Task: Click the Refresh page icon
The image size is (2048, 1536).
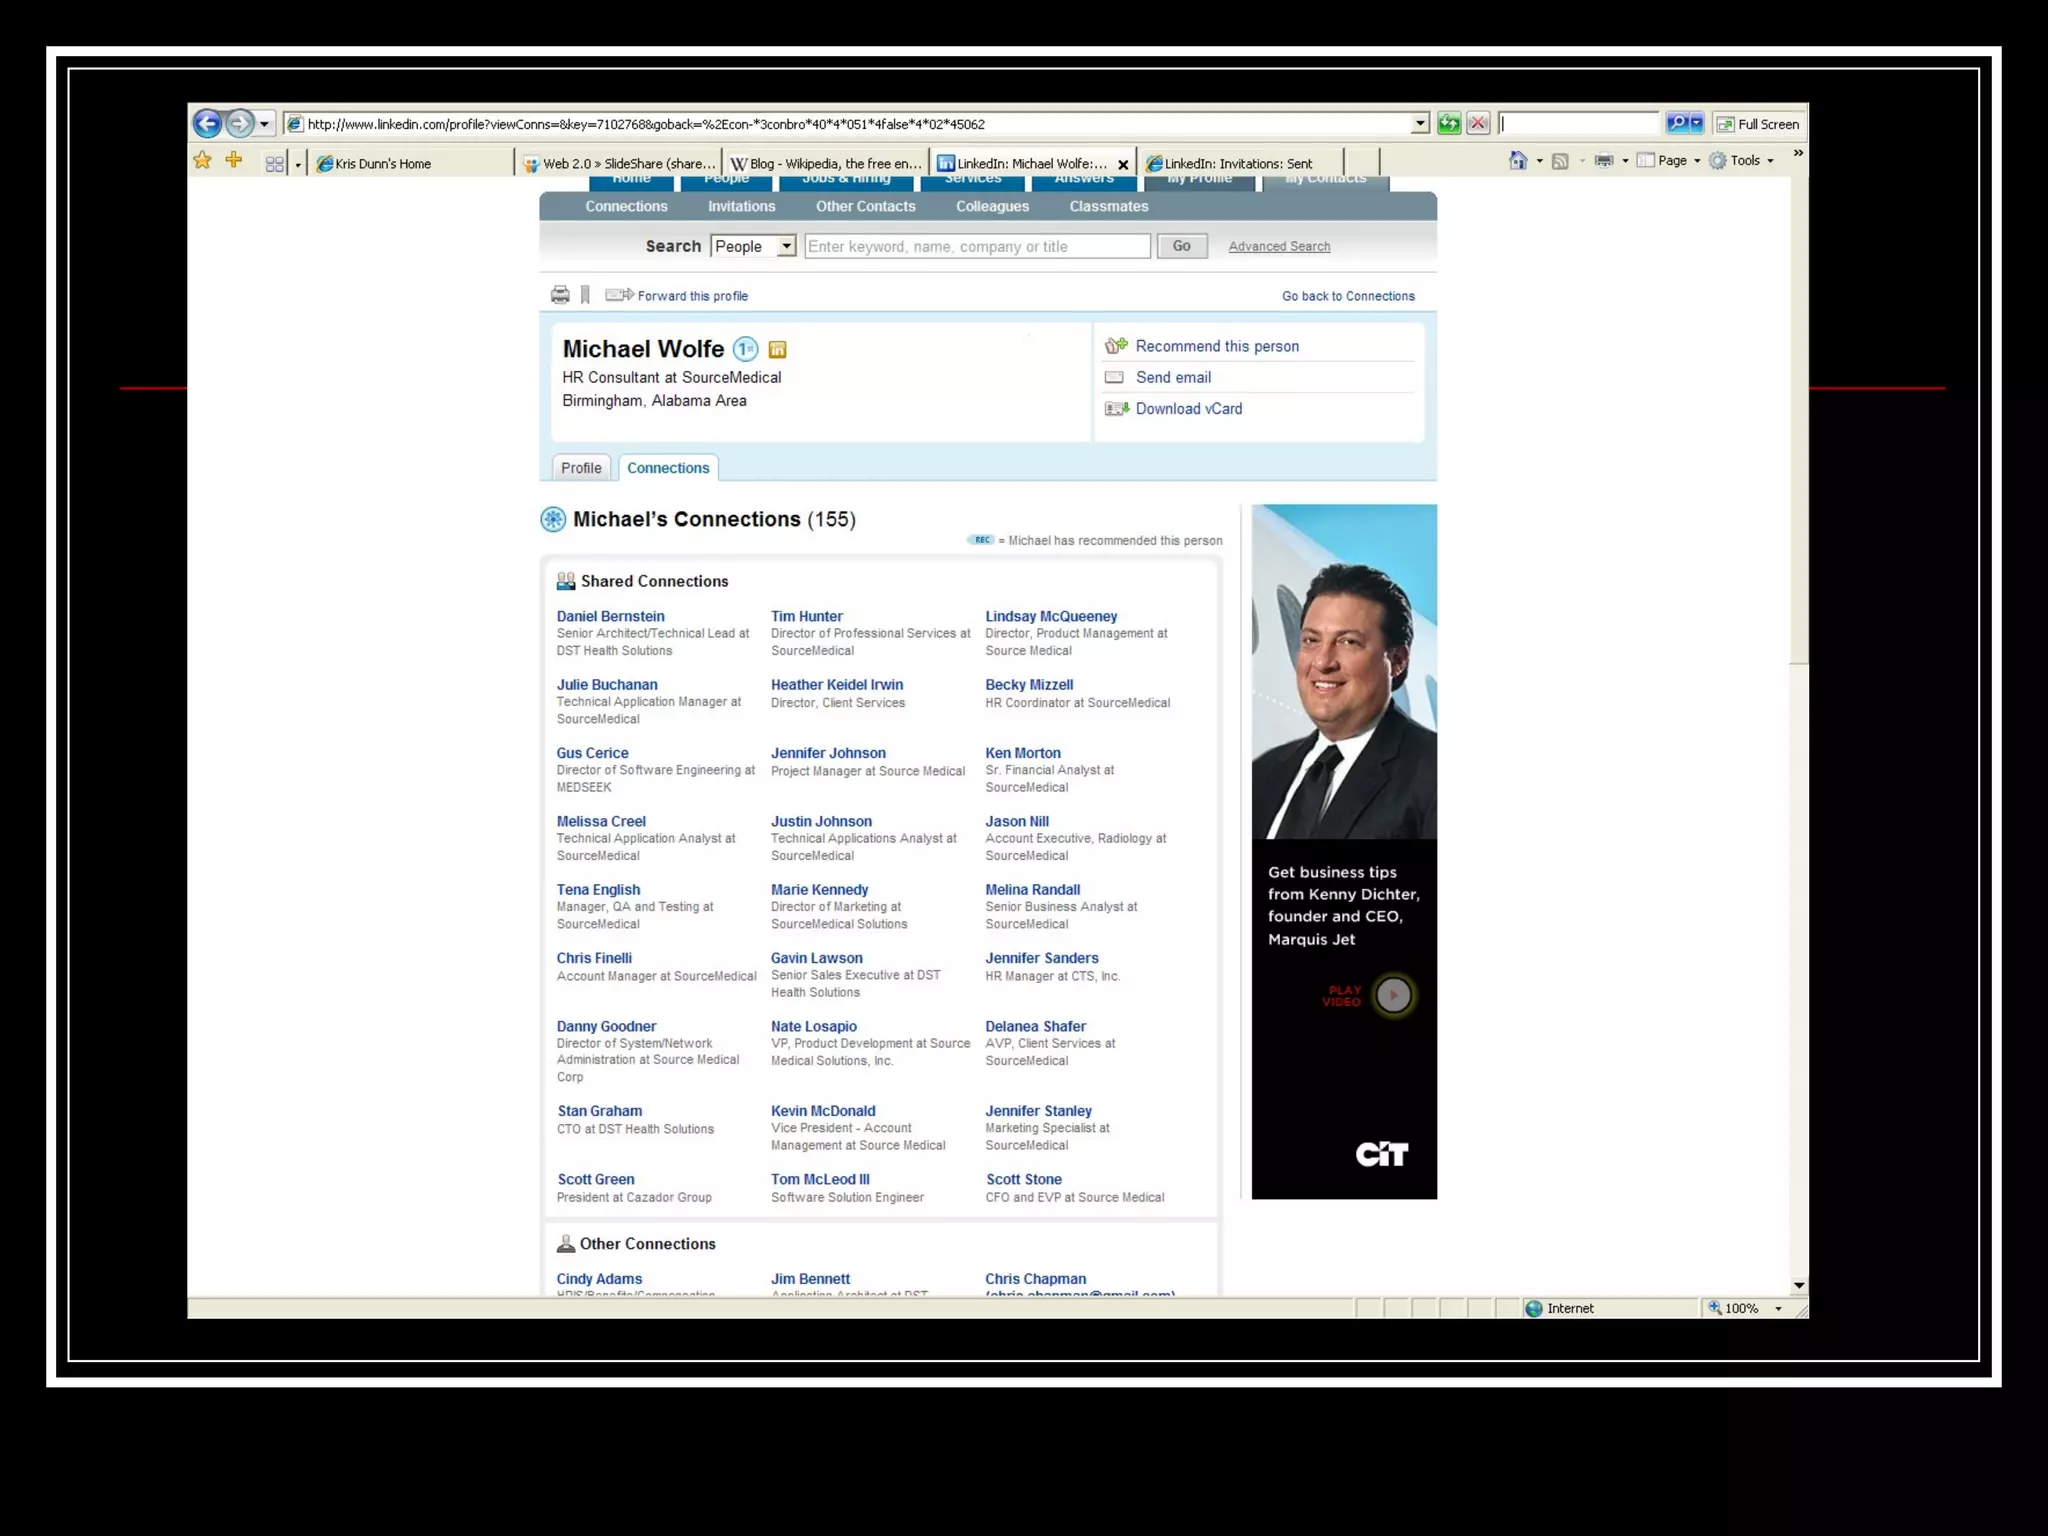Action: click(1448, 124)
